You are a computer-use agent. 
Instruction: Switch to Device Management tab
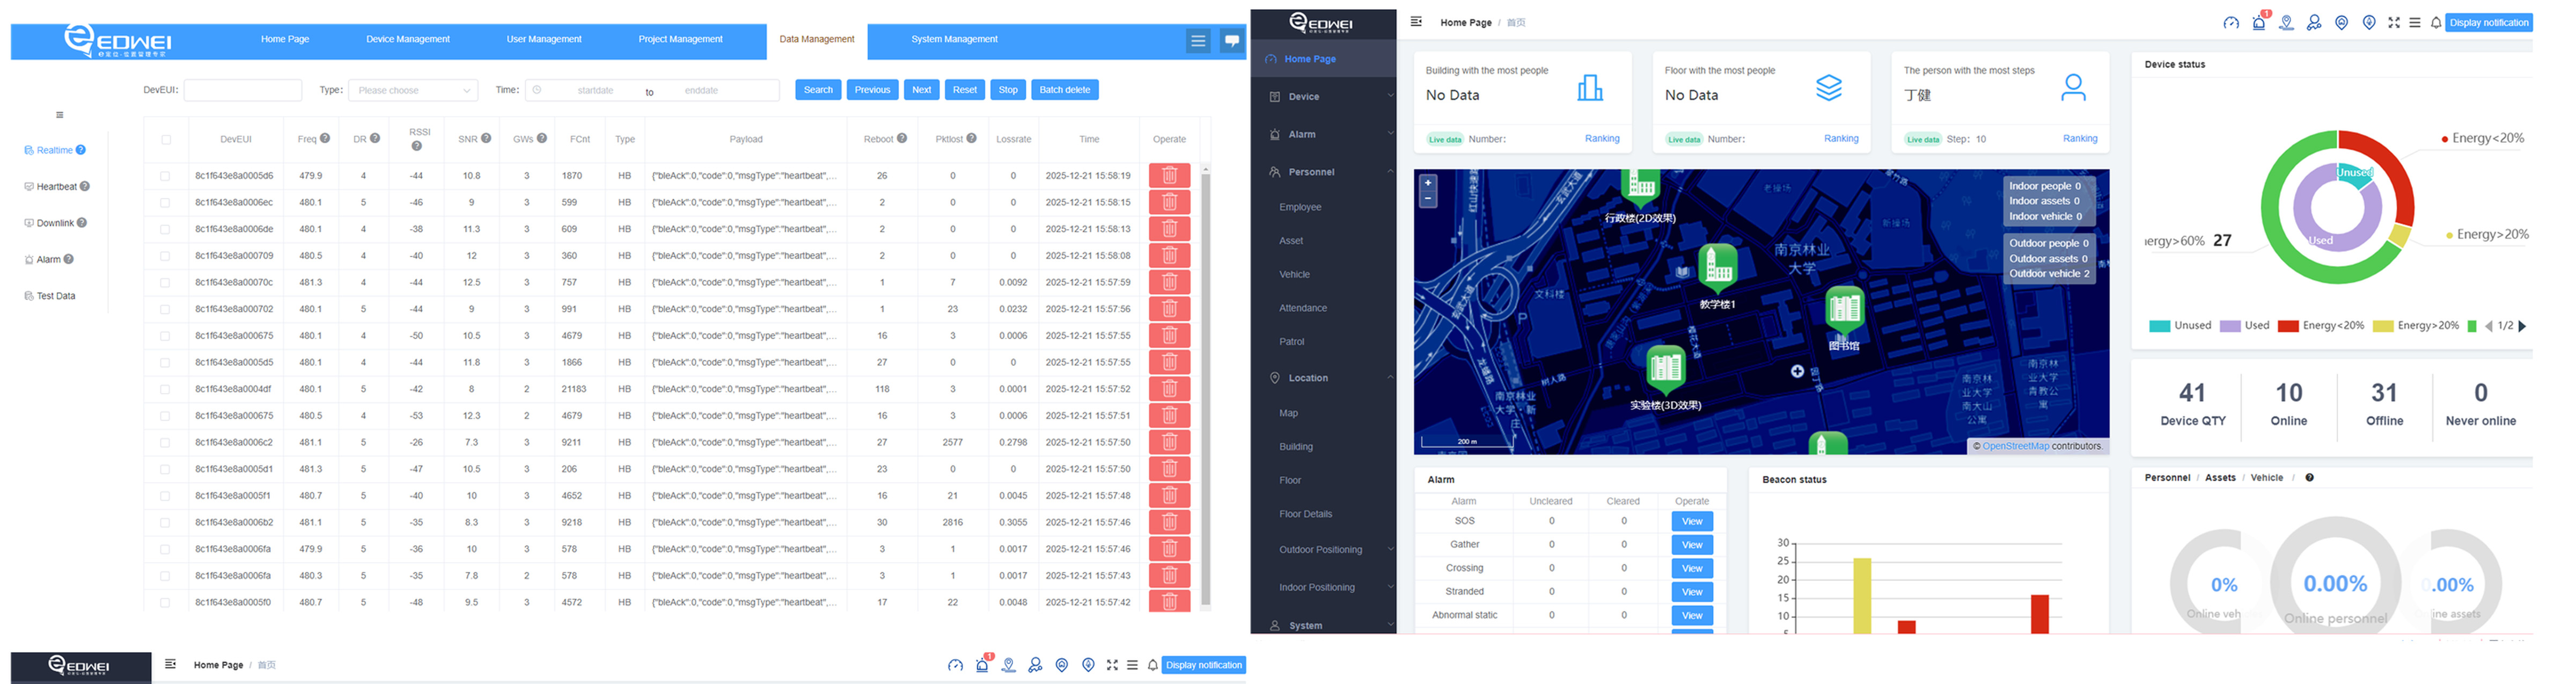click(407, 40)
